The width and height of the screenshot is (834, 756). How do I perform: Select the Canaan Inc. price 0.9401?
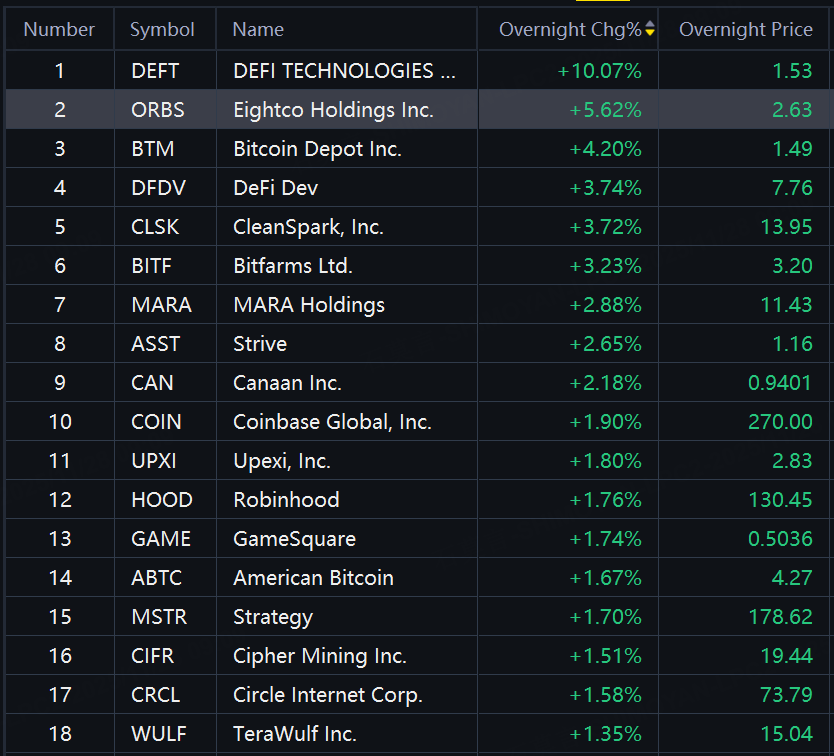pyautogui.click(x=780, y=383)
